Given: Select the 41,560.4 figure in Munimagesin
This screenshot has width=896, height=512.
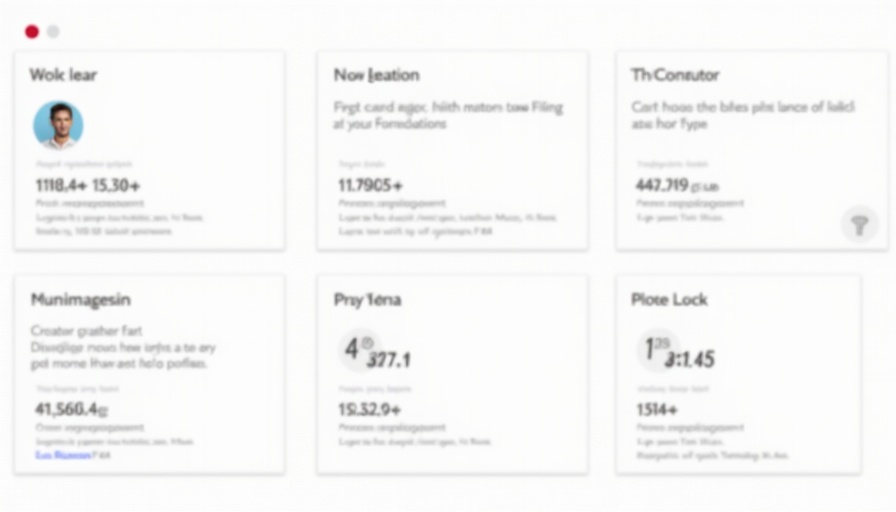Looking at the screenshot, I should (x=71, y=408).
